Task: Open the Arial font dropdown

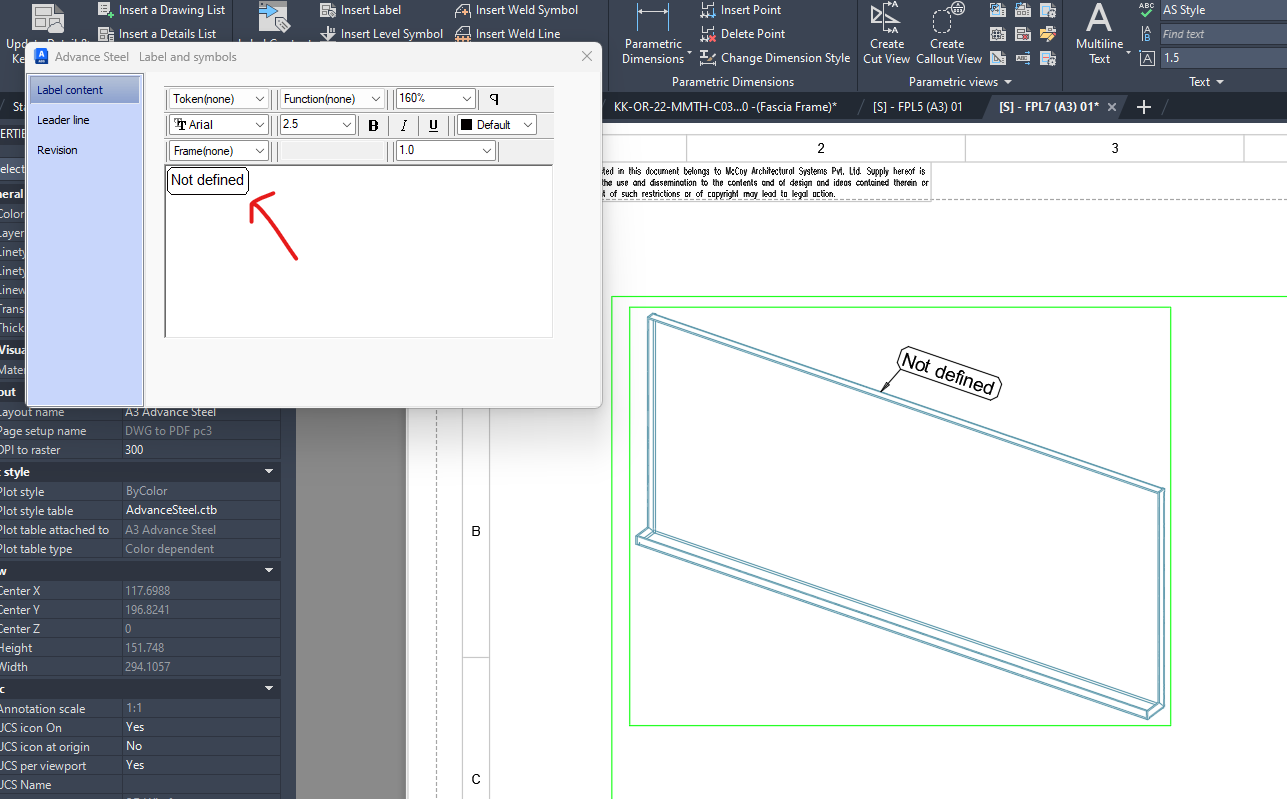Action: click(x=219, y=125)
